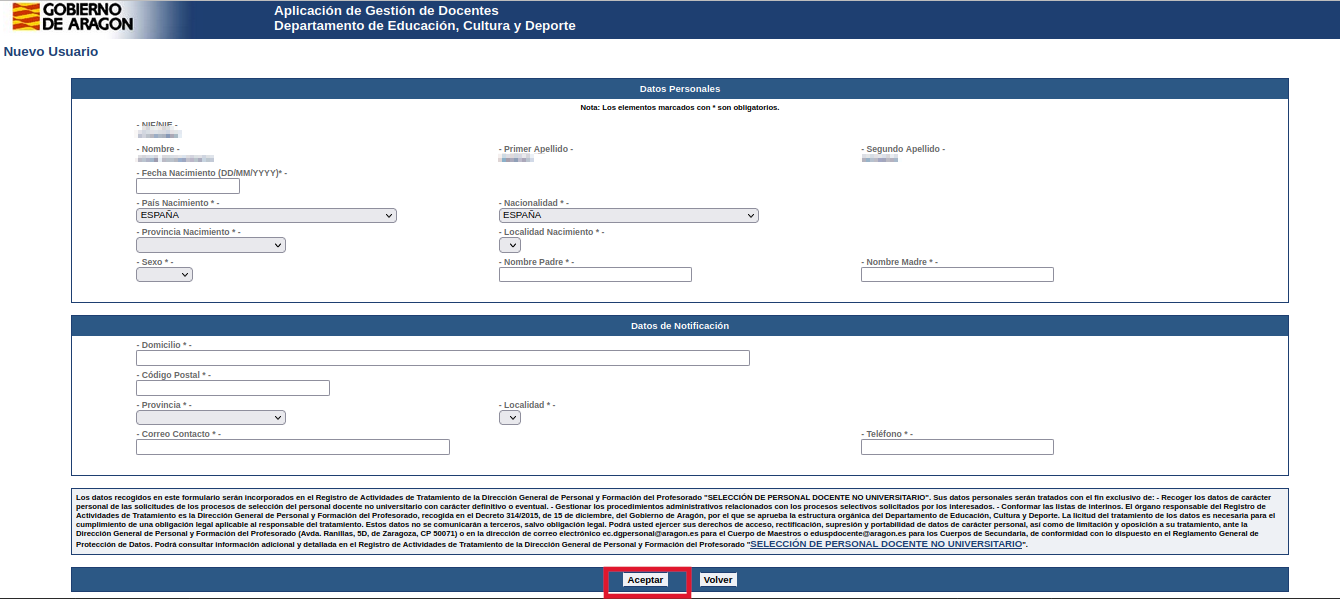Expand the notification Localidad dropdown
Viewport: 1340px width, 599px height.
pos(510,418)
